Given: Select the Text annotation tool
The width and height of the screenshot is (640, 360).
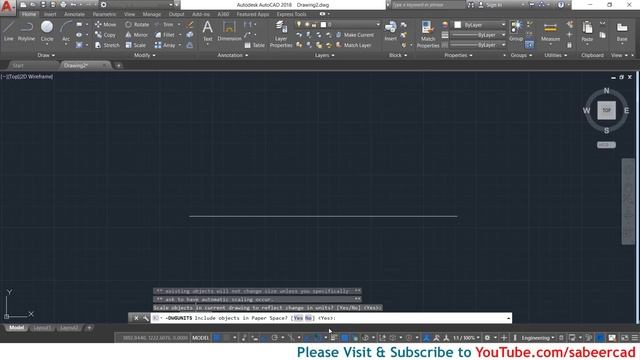Looking at the screenshot, I should click(207, 31).
